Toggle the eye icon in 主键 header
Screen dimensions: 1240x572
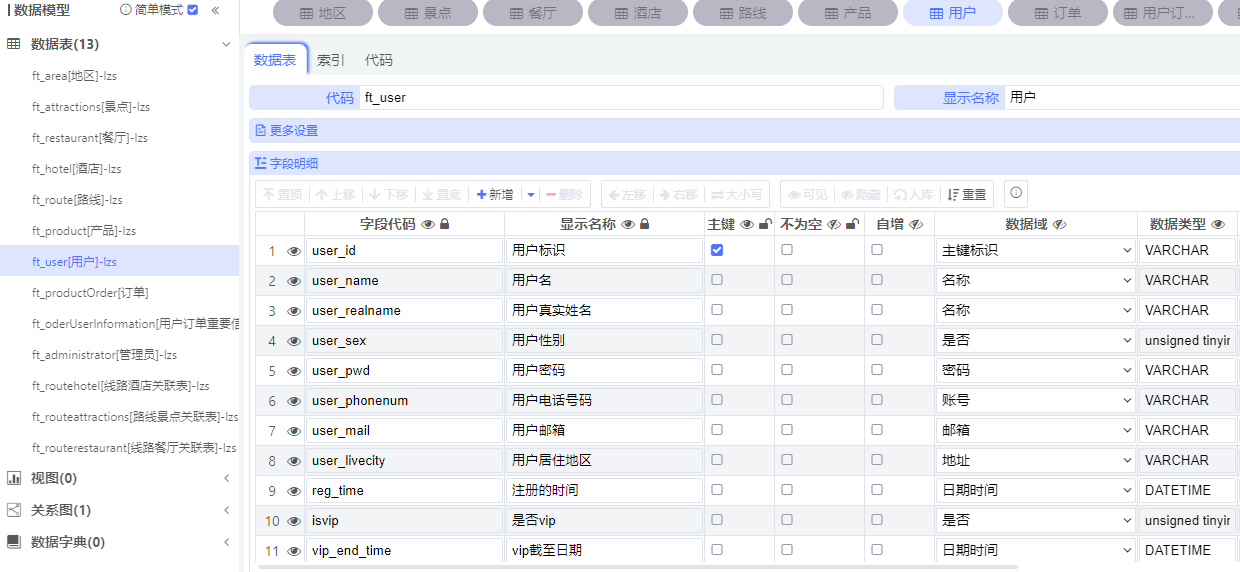pos(747,225)
